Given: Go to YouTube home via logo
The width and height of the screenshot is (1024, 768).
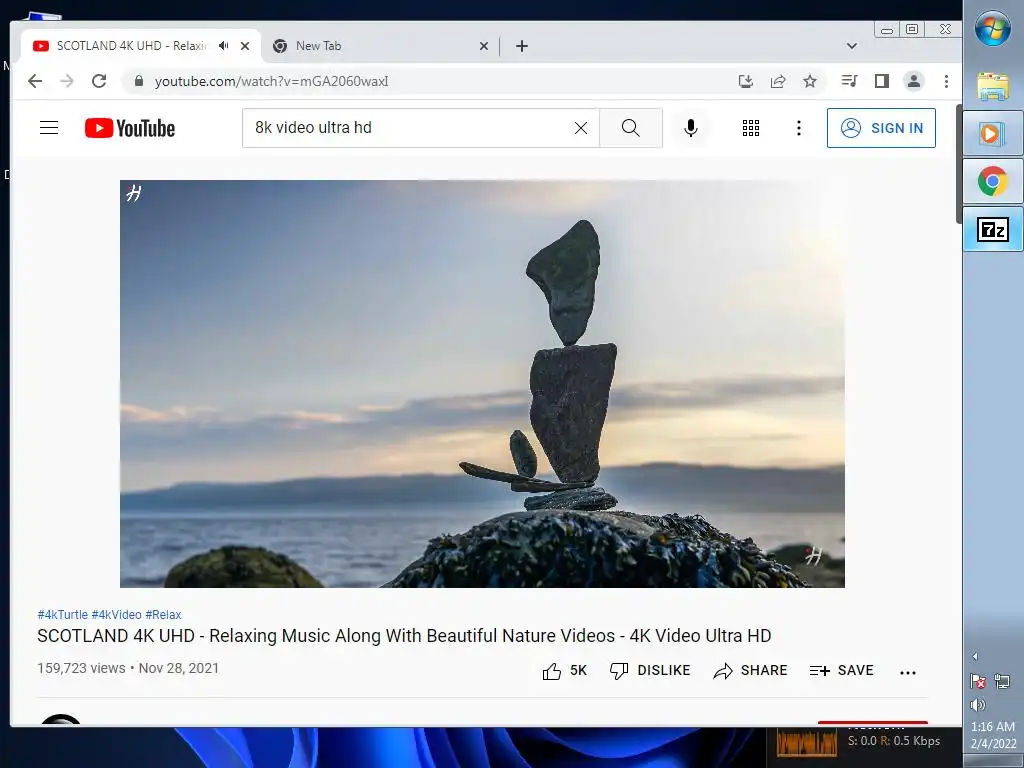Looking at the screenshot, I should click(x=130, y=128).
